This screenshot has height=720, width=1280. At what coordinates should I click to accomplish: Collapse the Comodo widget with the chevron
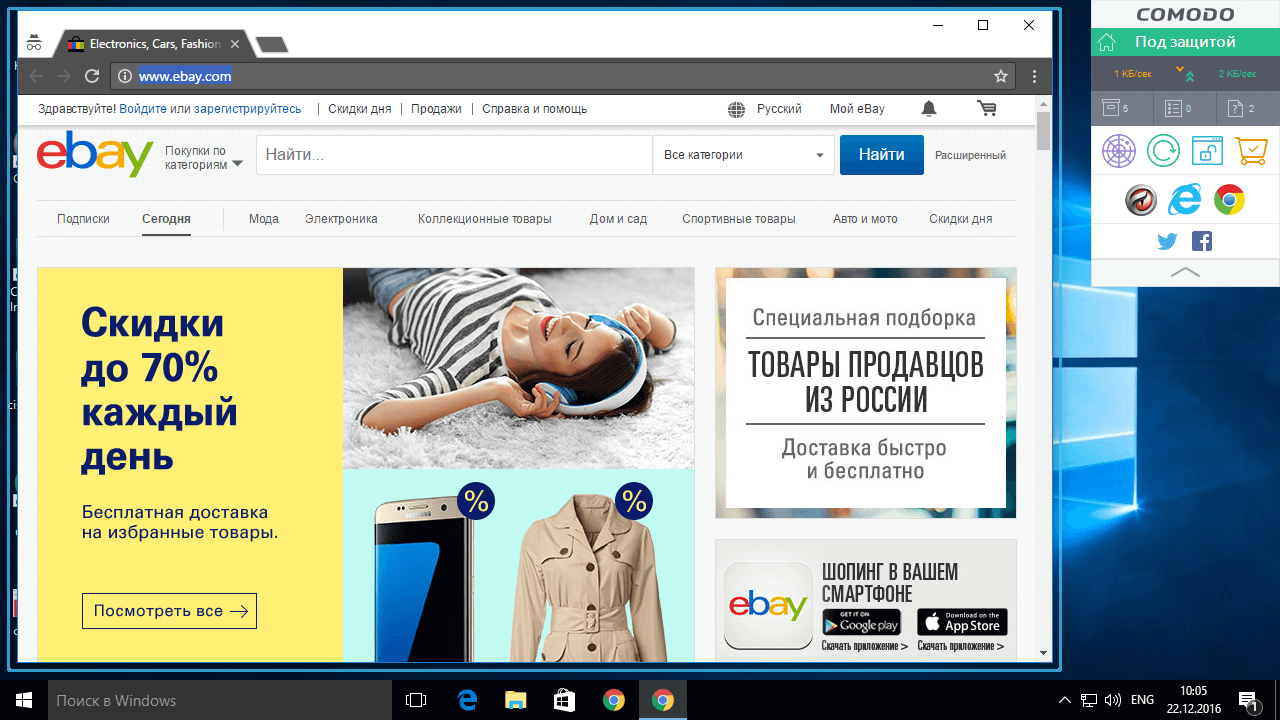(1185, 271)
